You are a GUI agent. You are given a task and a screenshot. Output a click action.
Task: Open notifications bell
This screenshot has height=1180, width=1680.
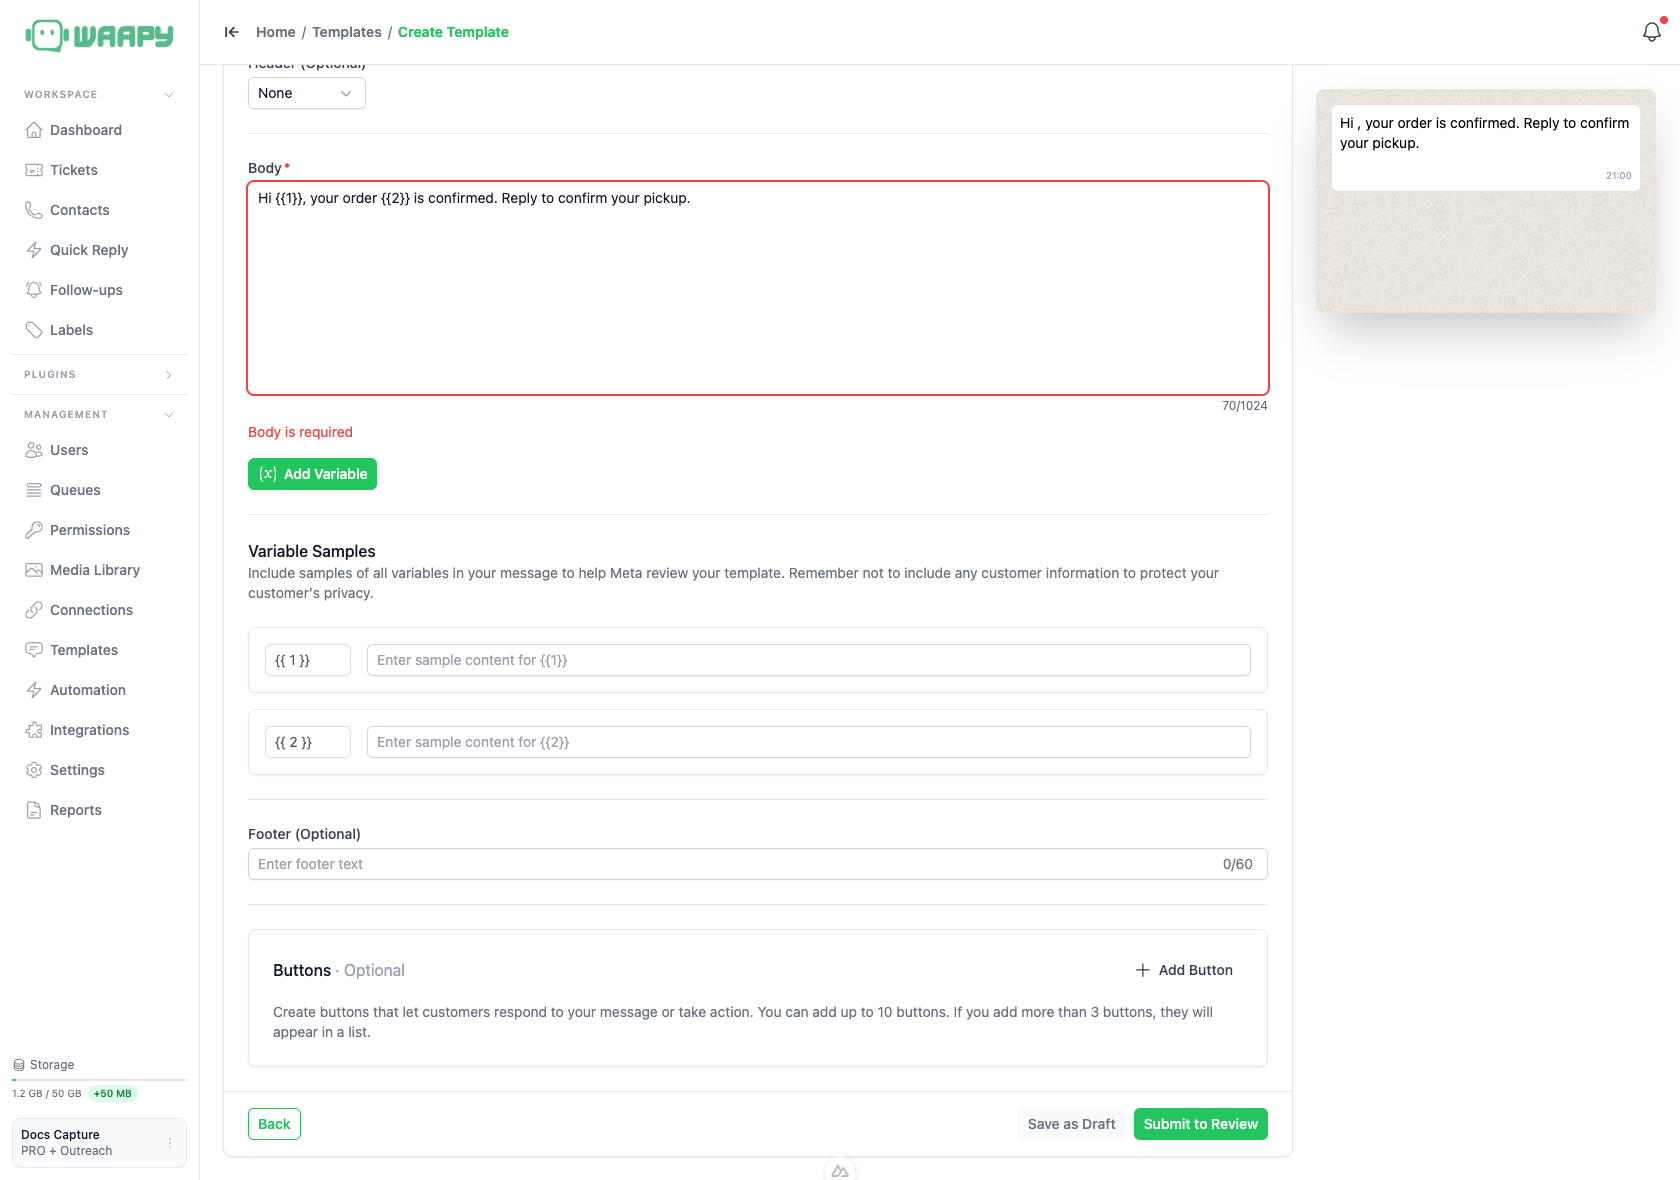click(1652, 32)
